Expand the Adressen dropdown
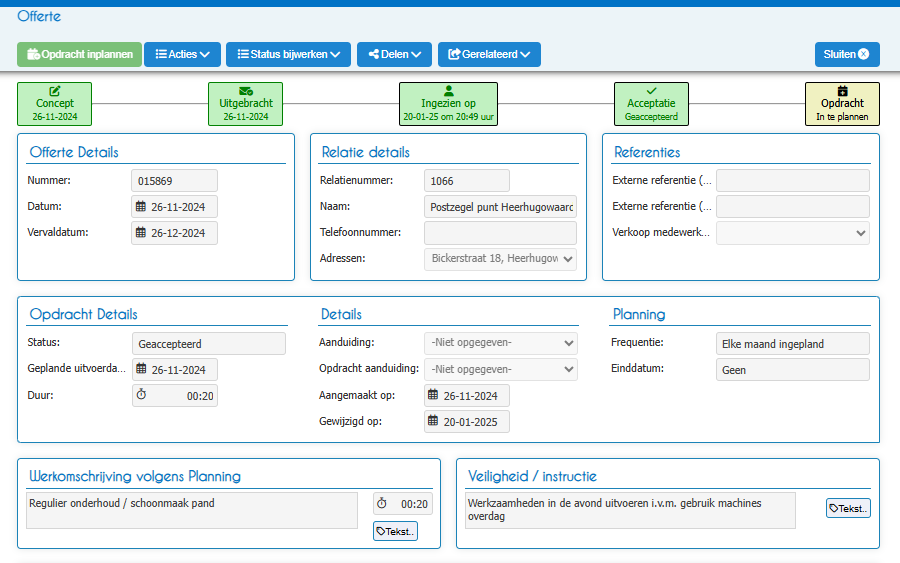This screenshot has height=563, width=900. pos(501,259)
